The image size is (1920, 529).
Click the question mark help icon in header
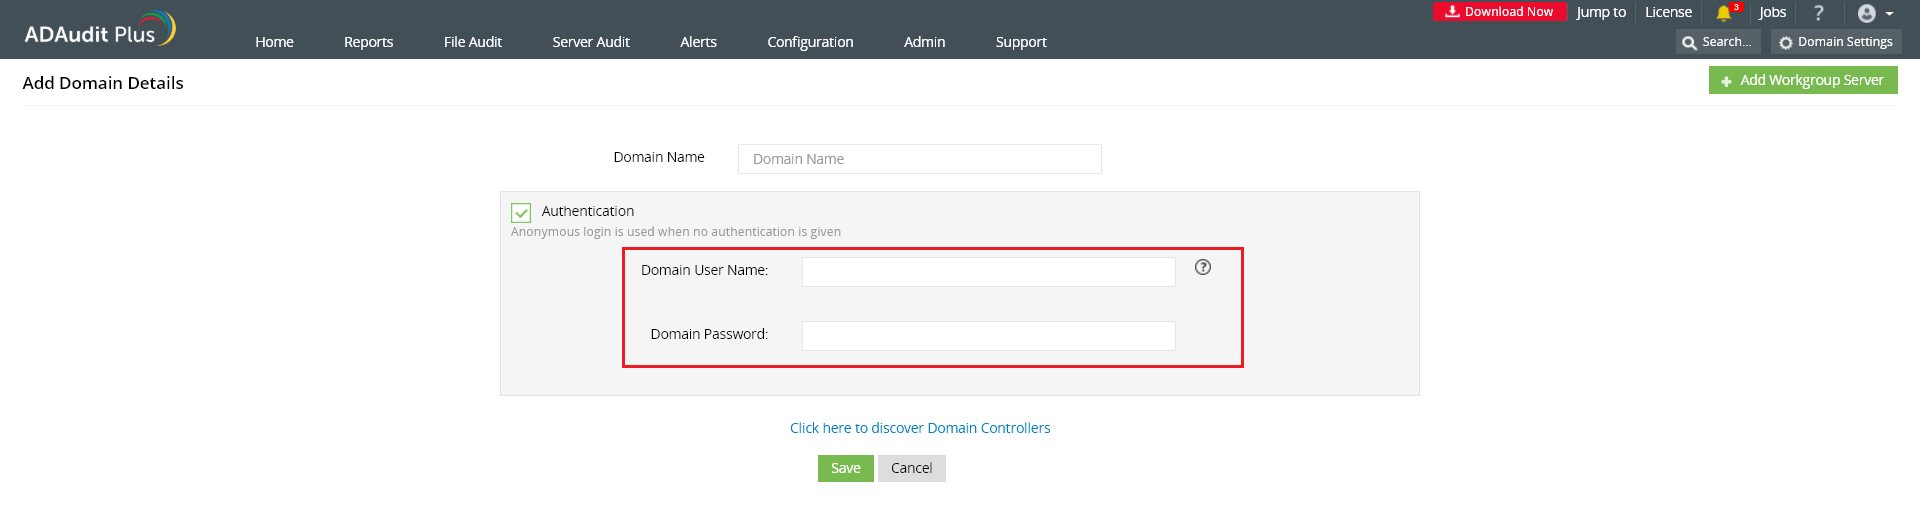[1818, 13]
